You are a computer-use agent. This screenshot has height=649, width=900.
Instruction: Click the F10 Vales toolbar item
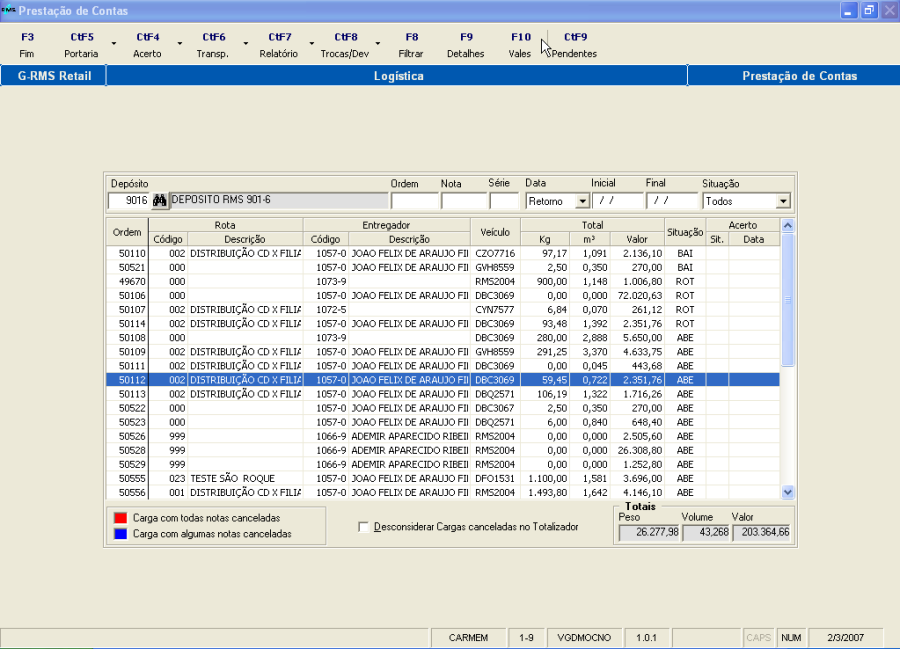click(520, 45)
